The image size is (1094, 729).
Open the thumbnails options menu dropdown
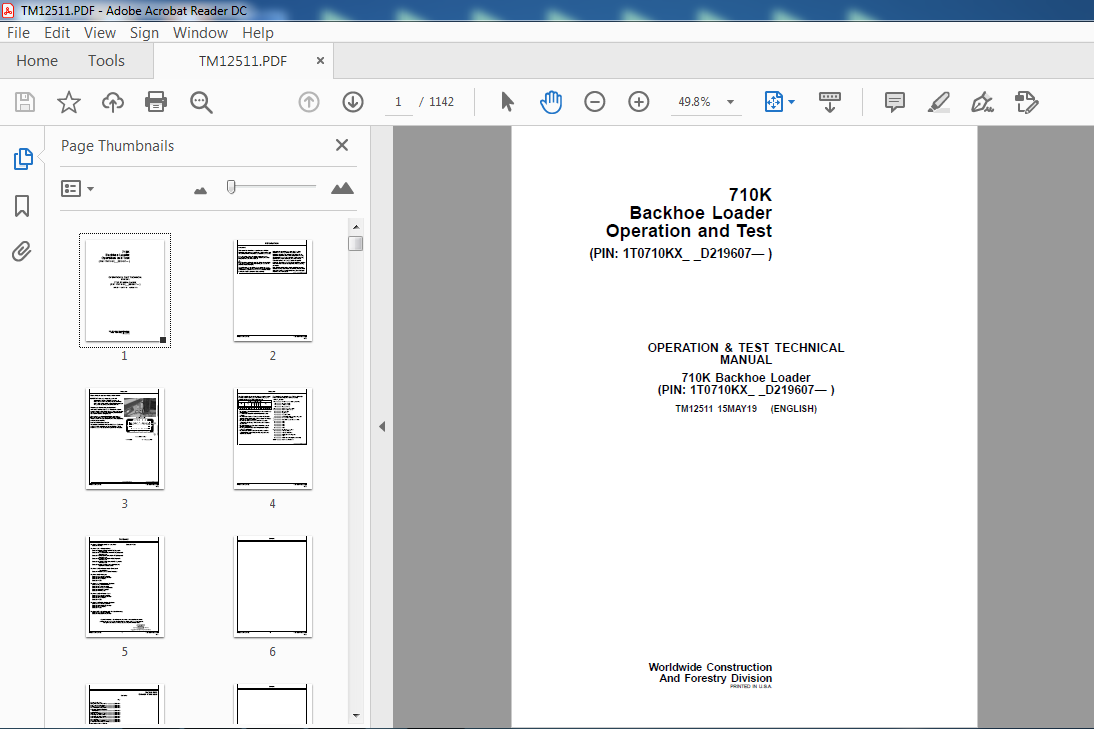click(x=77, y=188)
